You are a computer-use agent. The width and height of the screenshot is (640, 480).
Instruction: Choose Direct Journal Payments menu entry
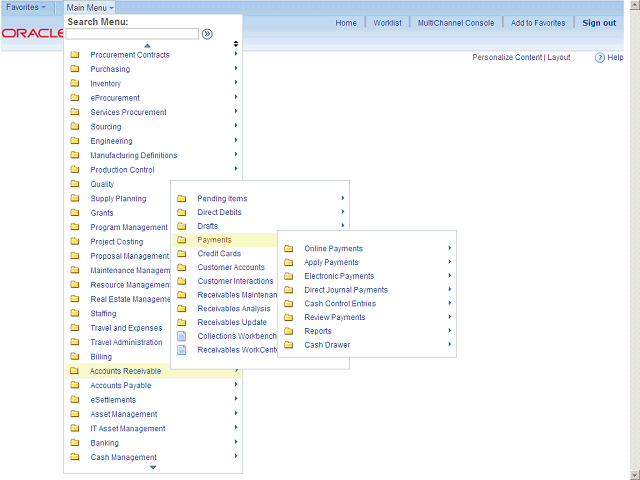click(346, 290)
